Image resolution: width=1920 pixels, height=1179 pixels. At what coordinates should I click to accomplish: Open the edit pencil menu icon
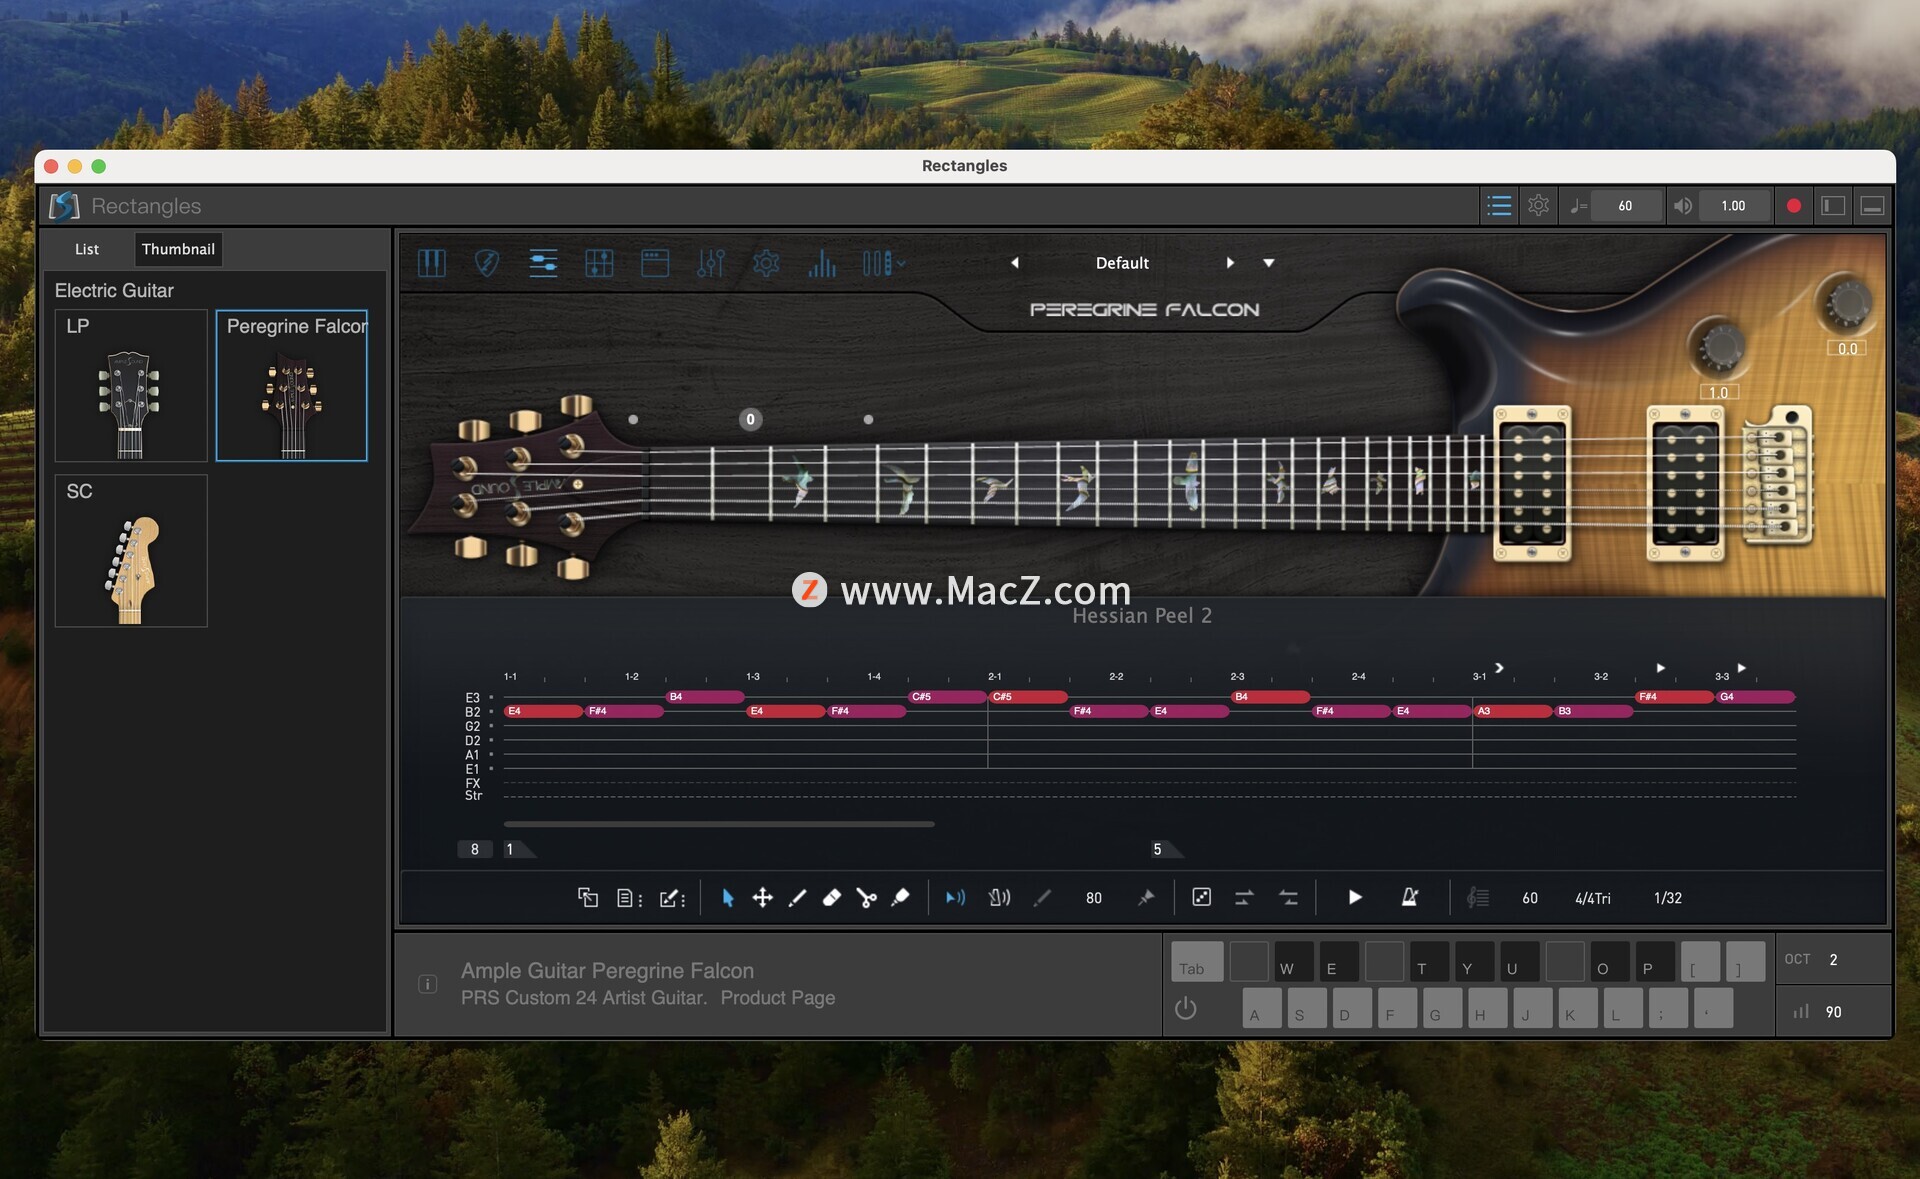pos(672,898)
